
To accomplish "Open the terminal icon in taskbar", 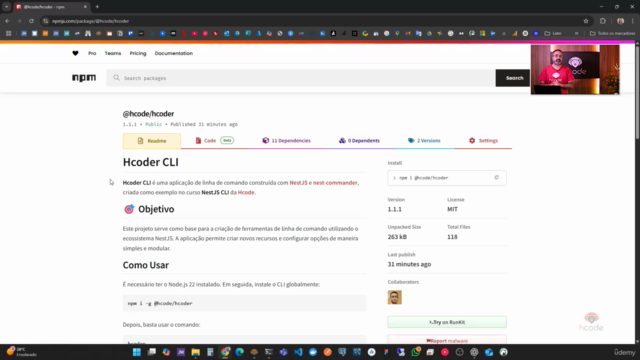I will 269,352.
